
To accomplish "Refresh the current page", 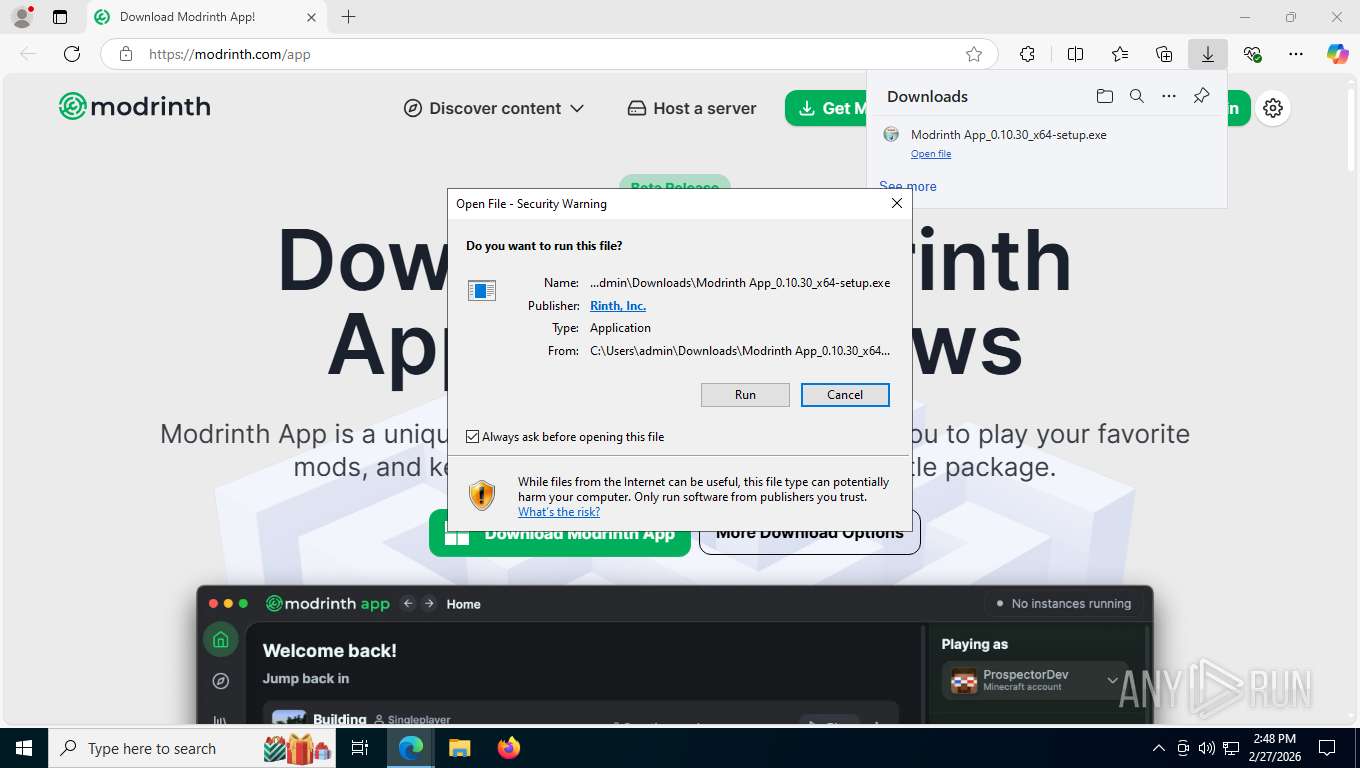I will (72, 54).
